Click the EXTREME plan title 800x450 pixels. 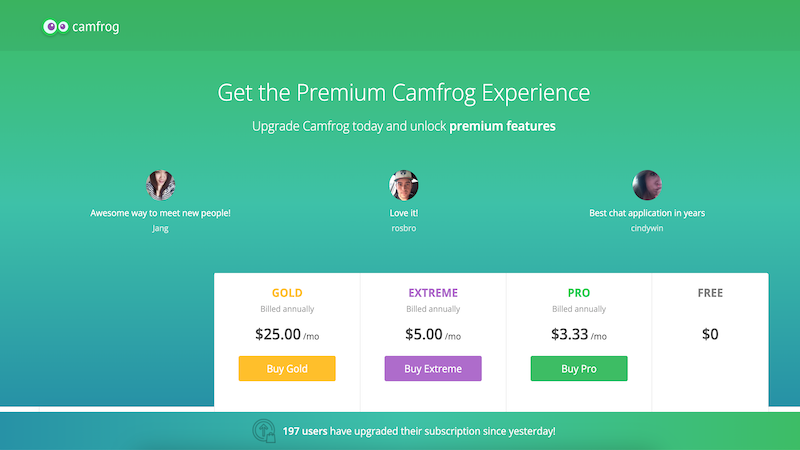pos(433,293)
